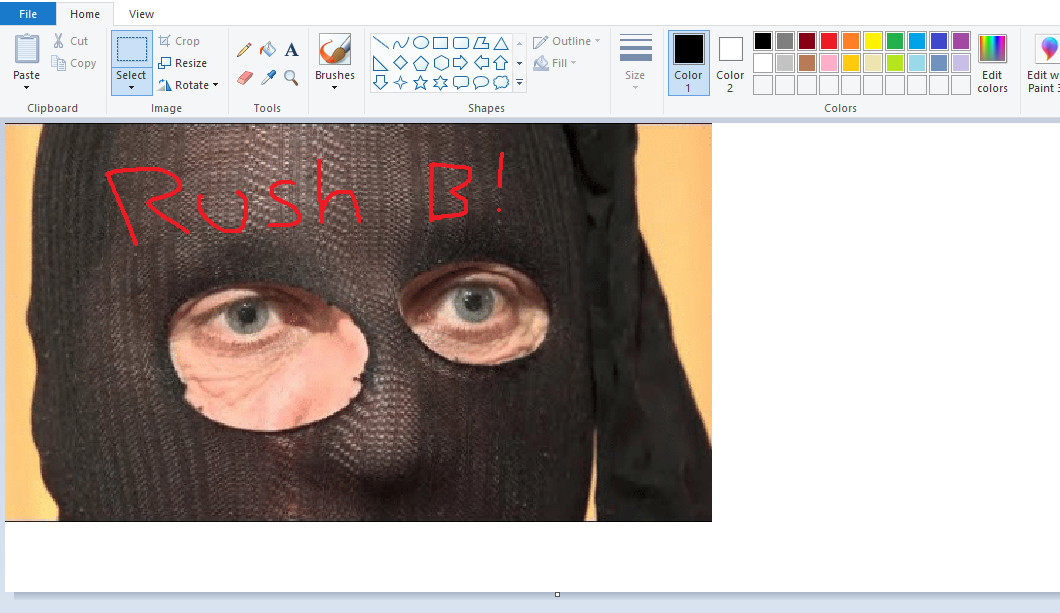Viewport: 1060px width, 613px height.
Task: Open the Brushes dropdown arrow
Action: coord(335,88)
